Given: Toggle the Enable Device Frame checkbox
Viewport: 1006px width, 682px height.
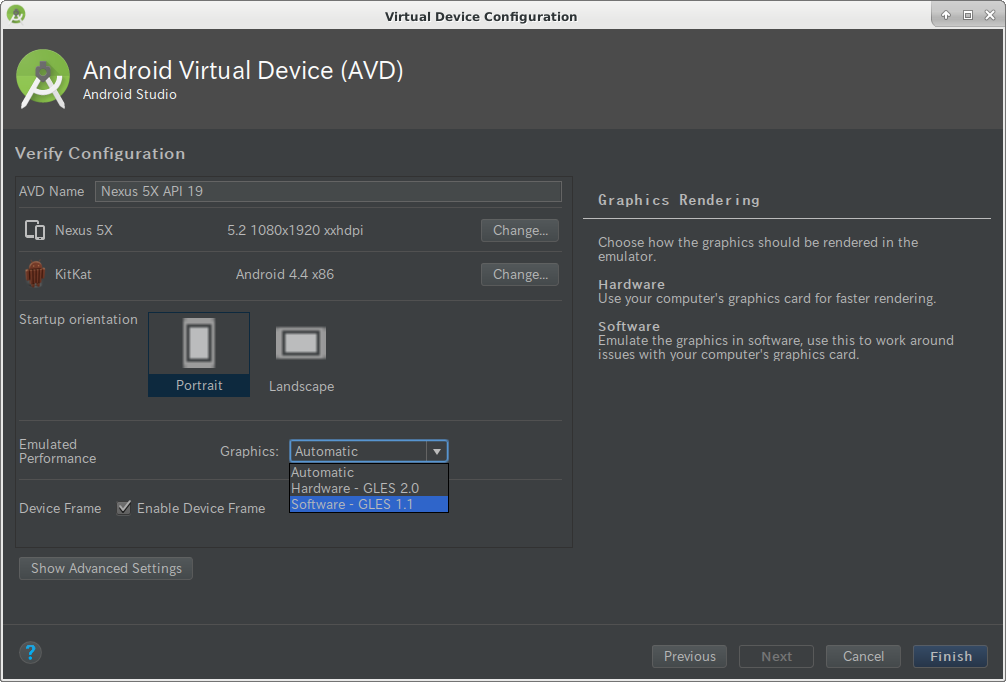Looking at the screenshot, I should coord(124,508).
